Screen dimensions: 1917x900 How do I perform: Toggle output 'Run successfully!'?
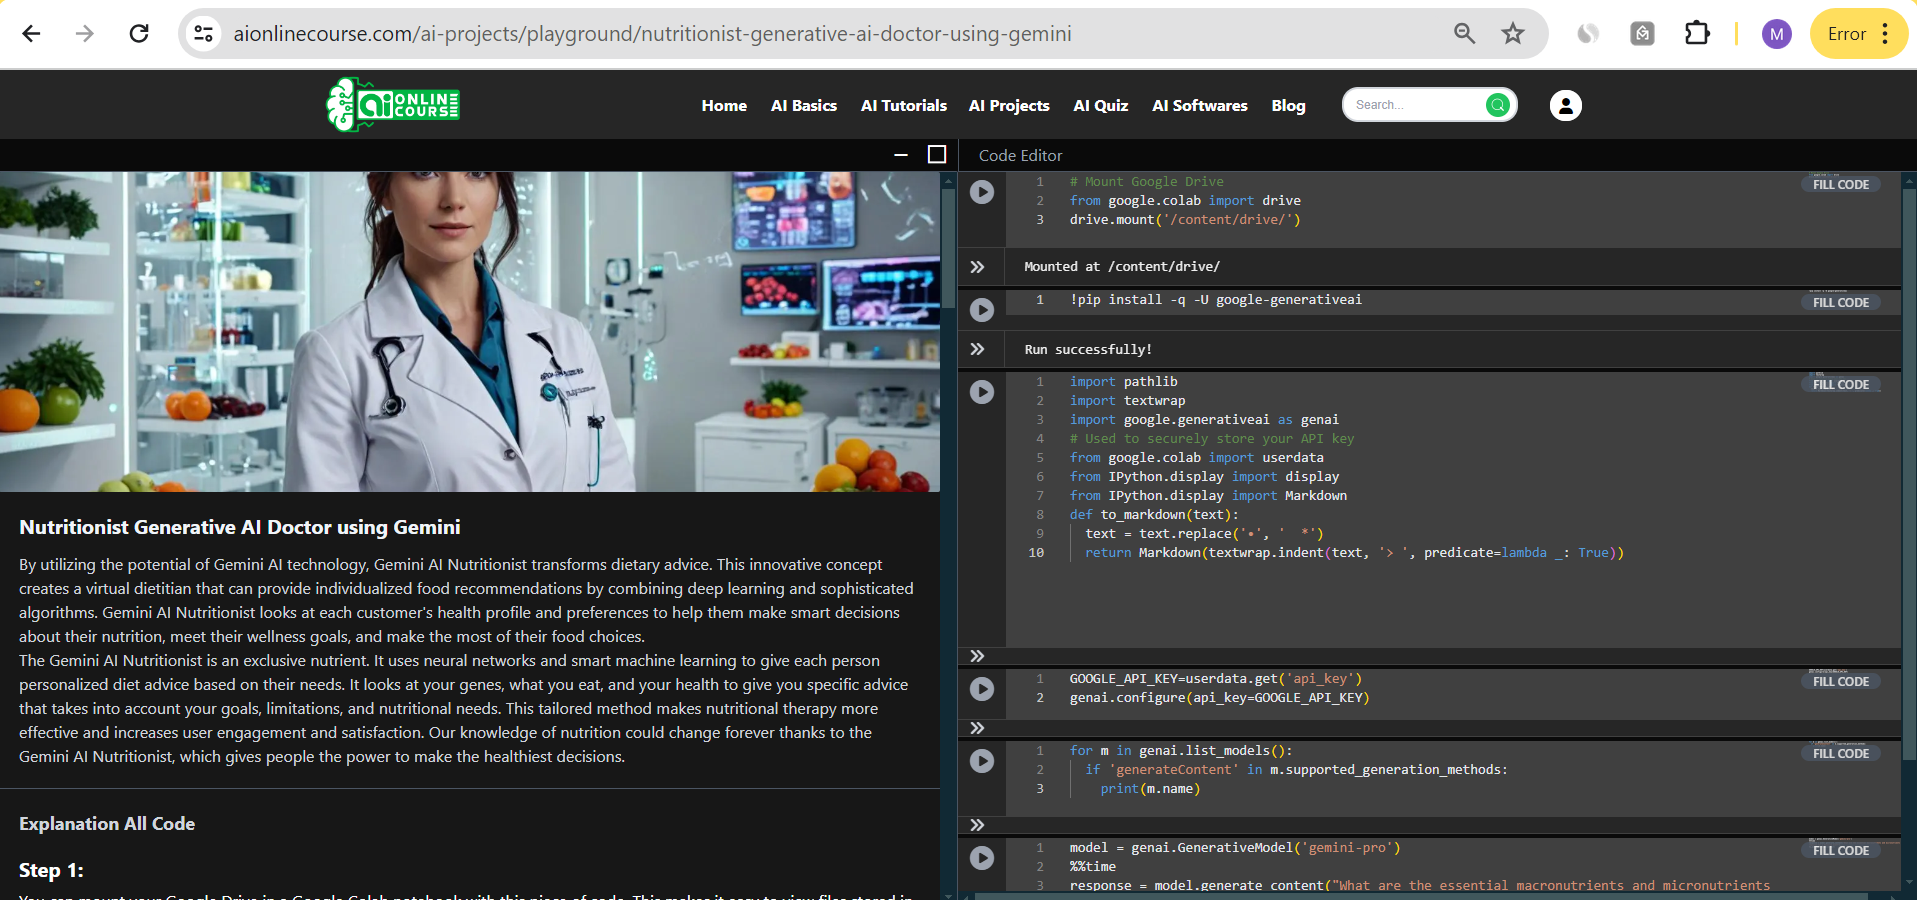click(x=978, y=349)
